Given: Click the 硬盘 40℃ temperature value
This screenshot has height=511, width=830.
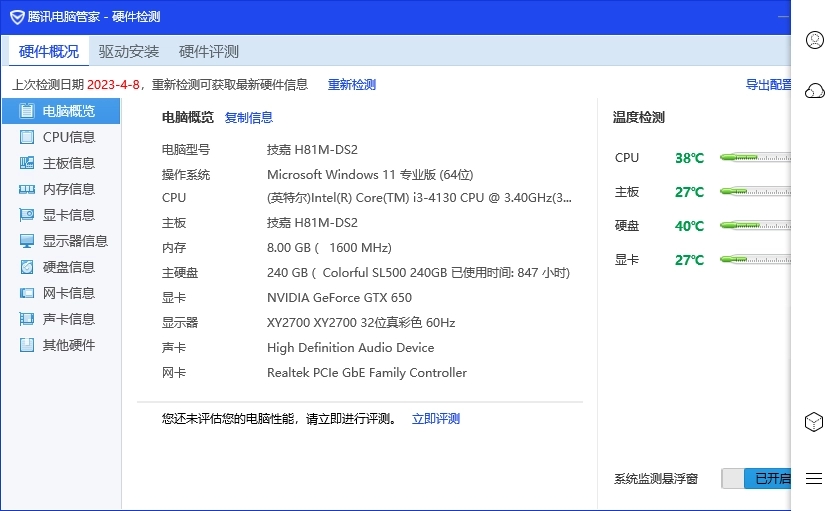Looking at the screenshot, I should (689, 226).
